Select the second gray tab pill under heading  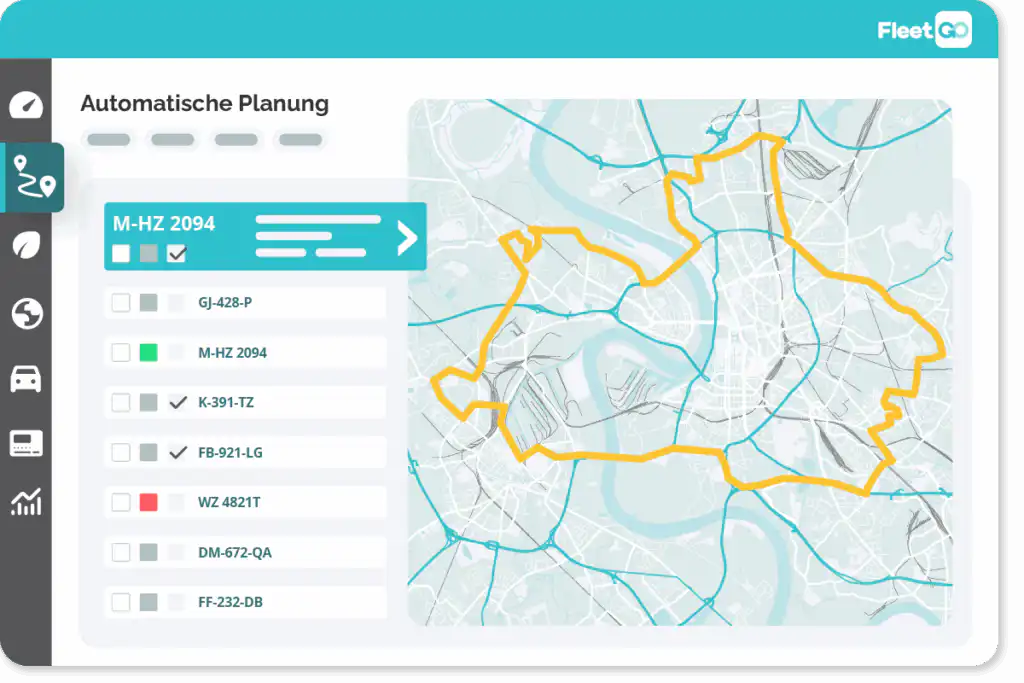tap(172, 139)
